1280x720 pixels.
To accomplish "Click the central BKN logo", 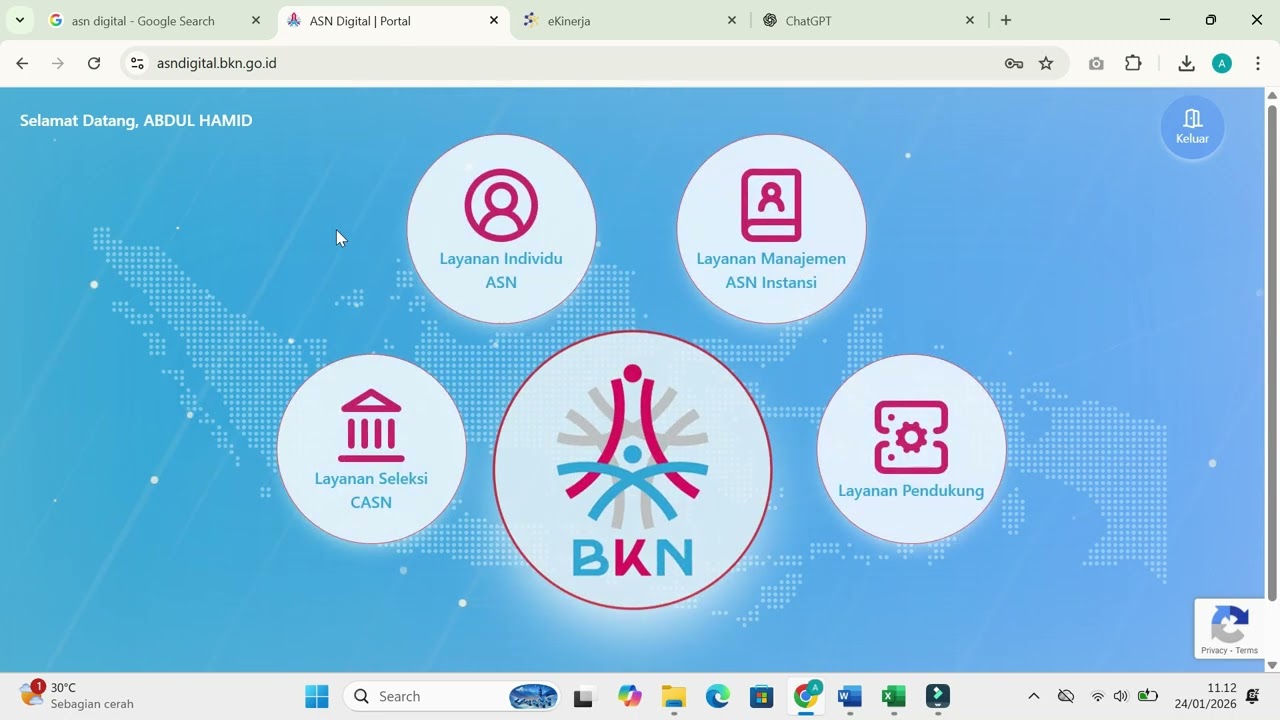I will (632, 470).
